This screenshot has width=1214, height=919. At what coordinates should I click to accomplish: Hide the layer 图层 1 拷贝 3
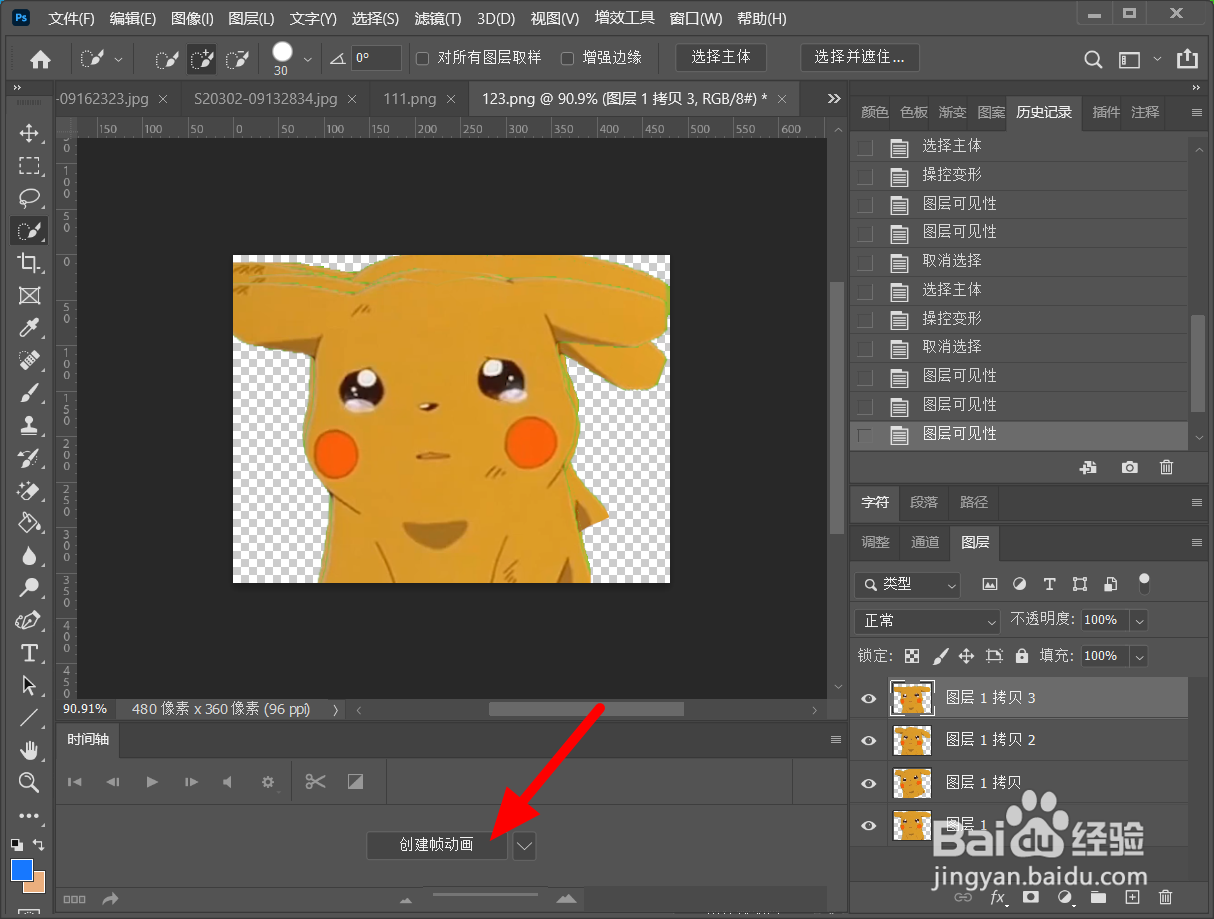[868, 698]
